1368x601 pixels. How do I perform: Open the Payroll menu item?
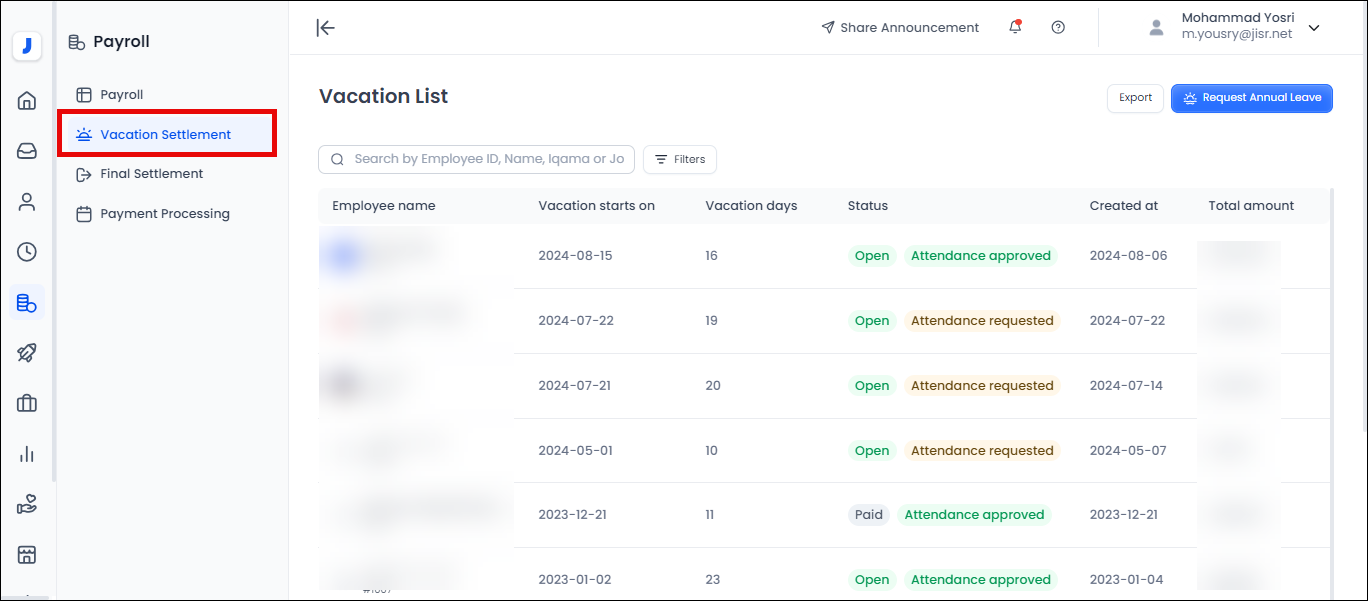[x=121, y=95]
